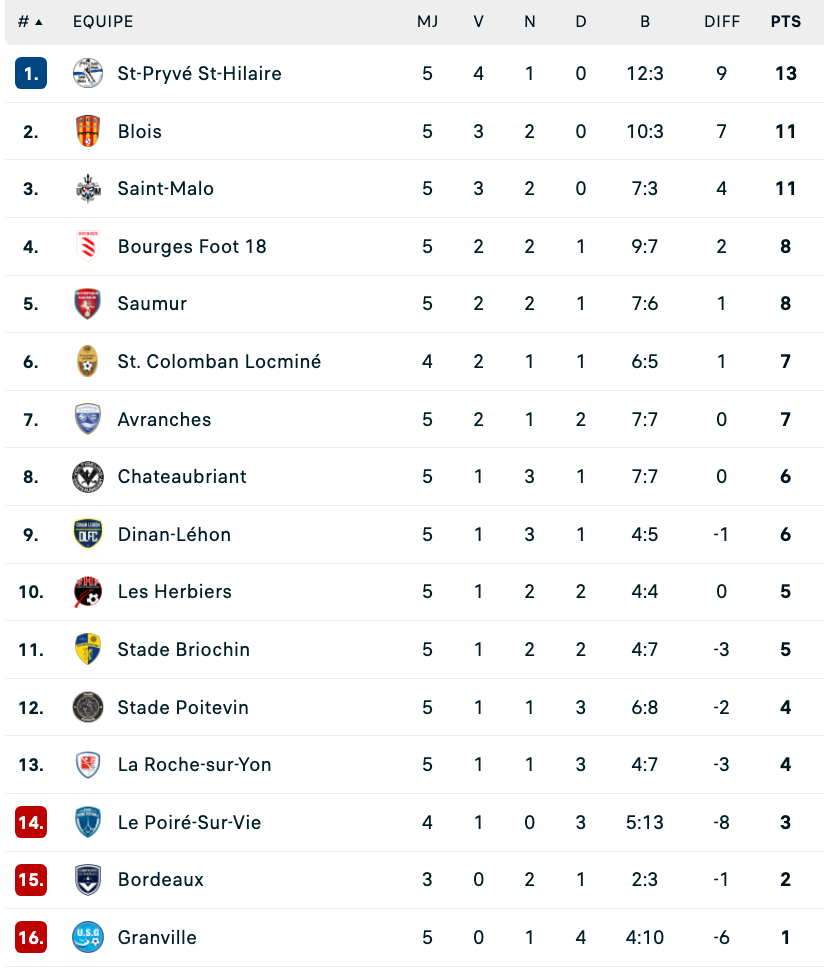
Task: Open the Saint-Malo club crest
Action: pyautogui.click(x=88, y=188)
